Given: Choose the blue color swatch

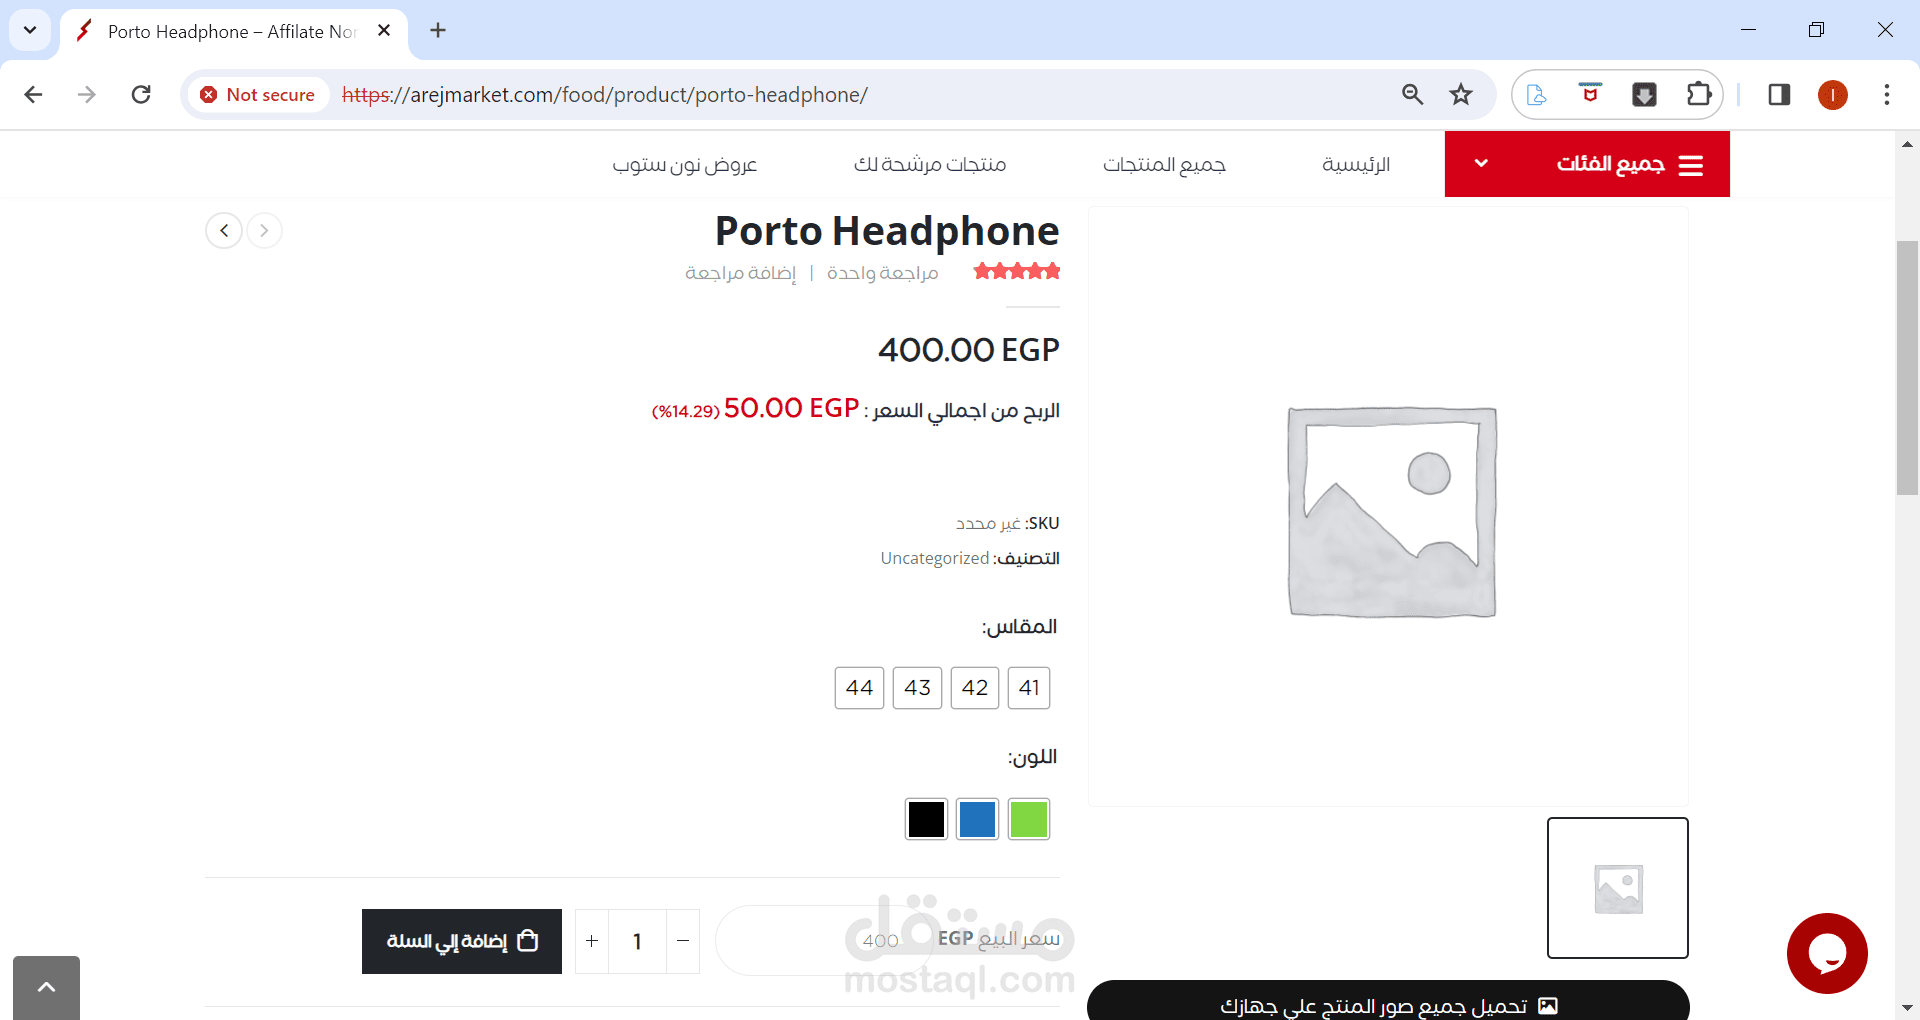Looking at the screenshot, I should tap(977, 820).
